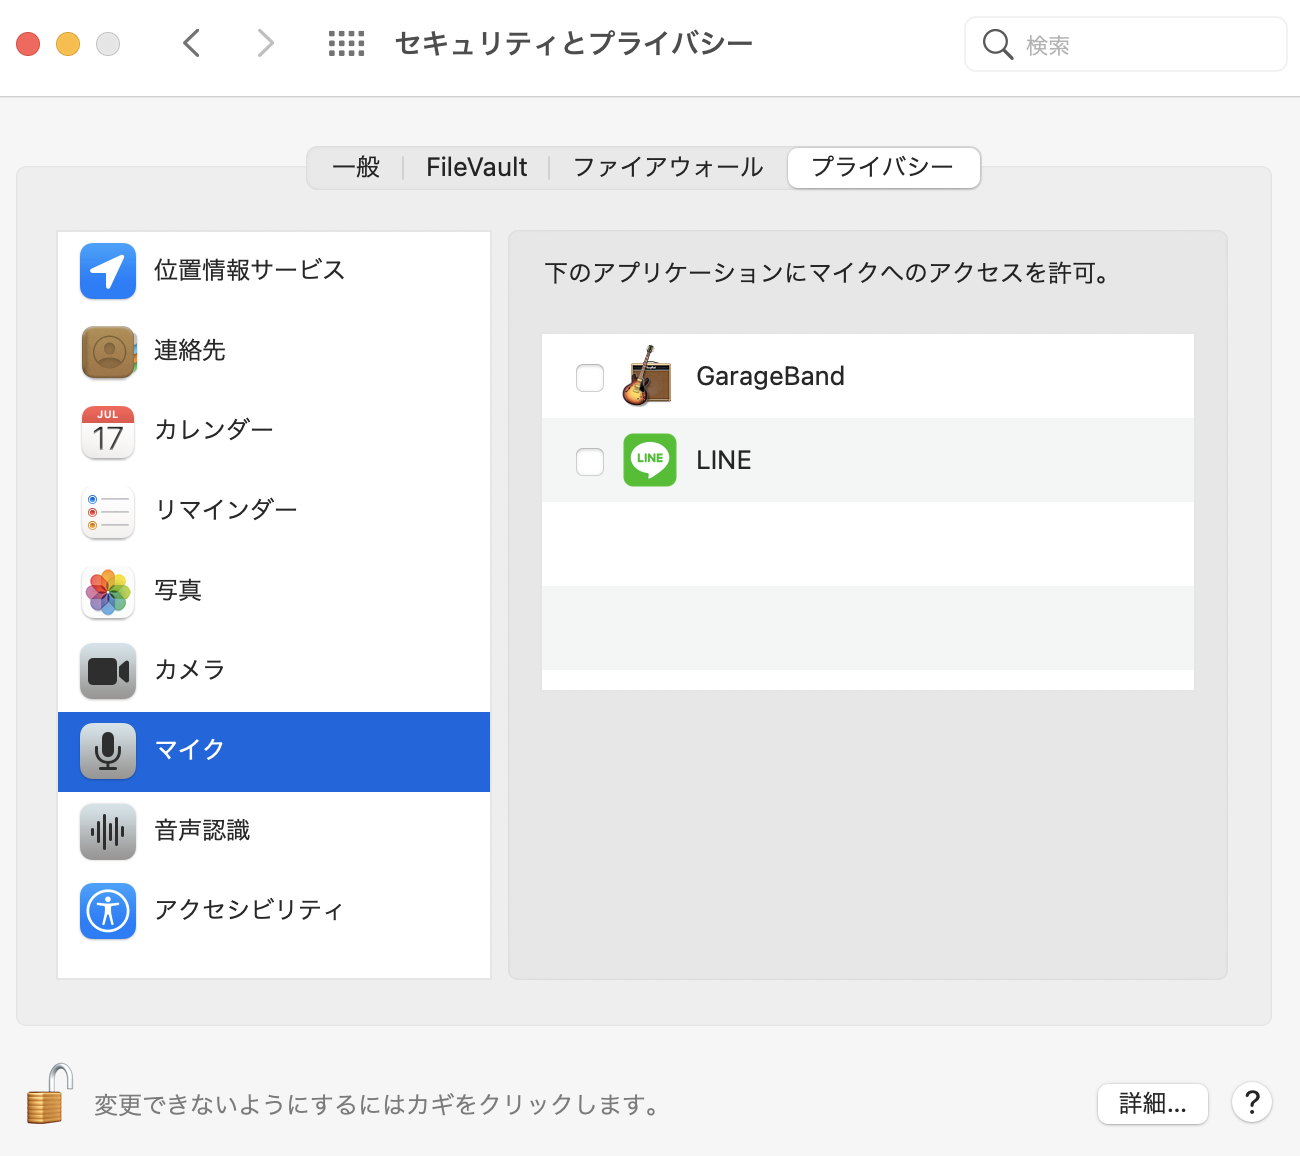This screenshot has height=1156, width=1300.
Task: Switch to the 一般 tab
Action: pos(356,167)
